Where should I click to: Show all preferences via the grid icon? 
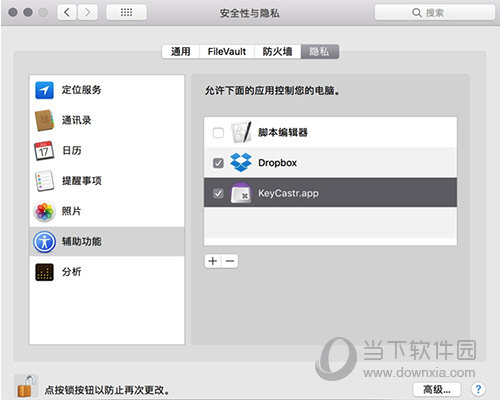pyautogui.click(x=126, y=13)
